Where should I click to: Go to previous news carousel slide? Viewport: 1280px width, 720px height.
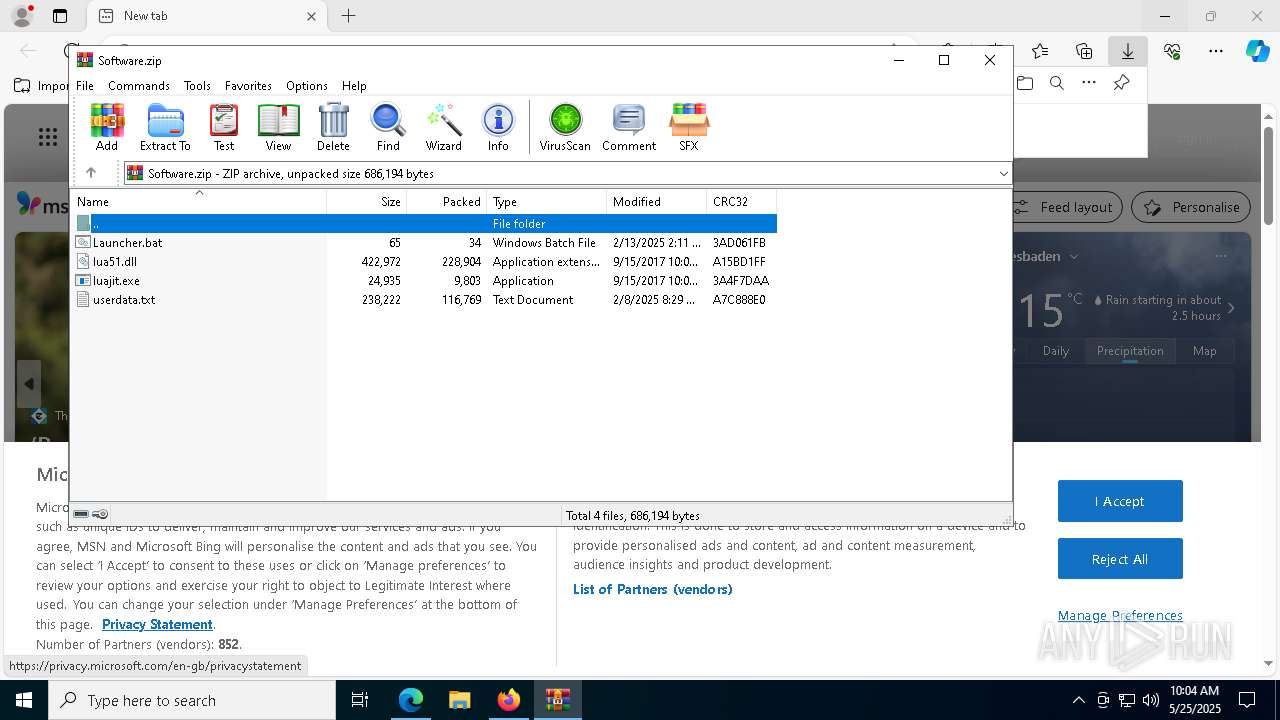click(29, 384)
